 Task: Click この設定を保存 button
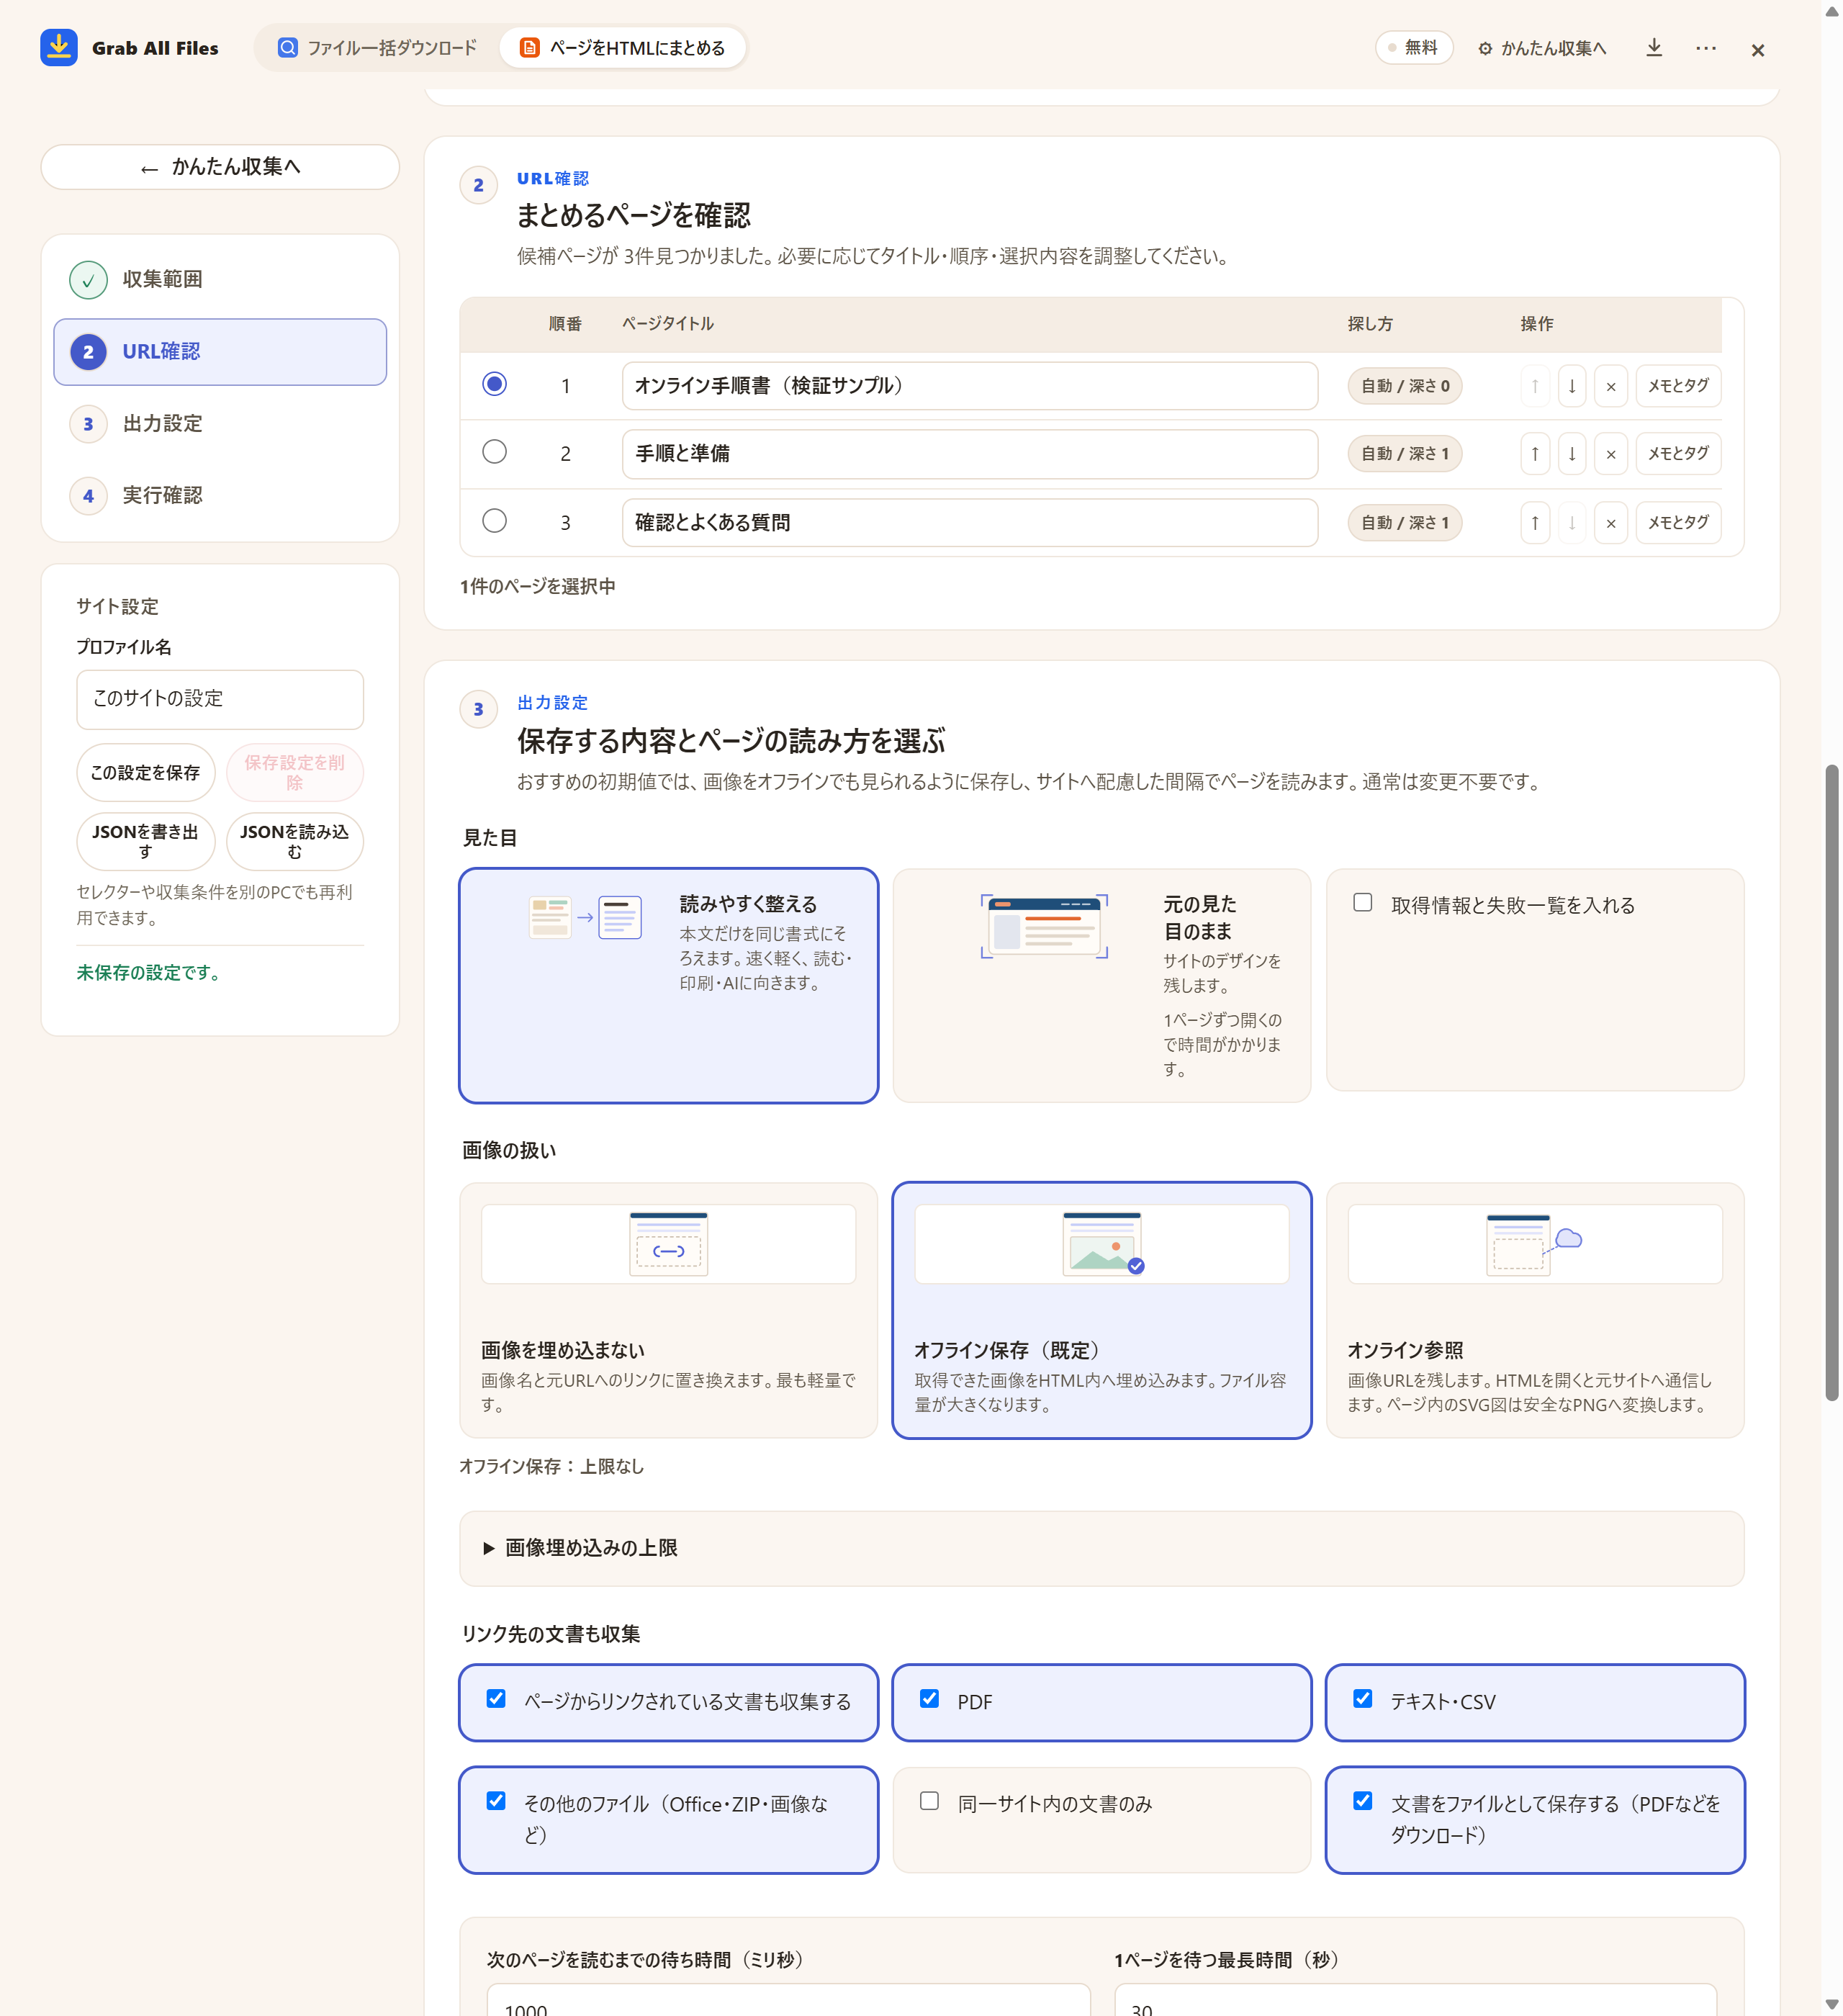(146, 772)
